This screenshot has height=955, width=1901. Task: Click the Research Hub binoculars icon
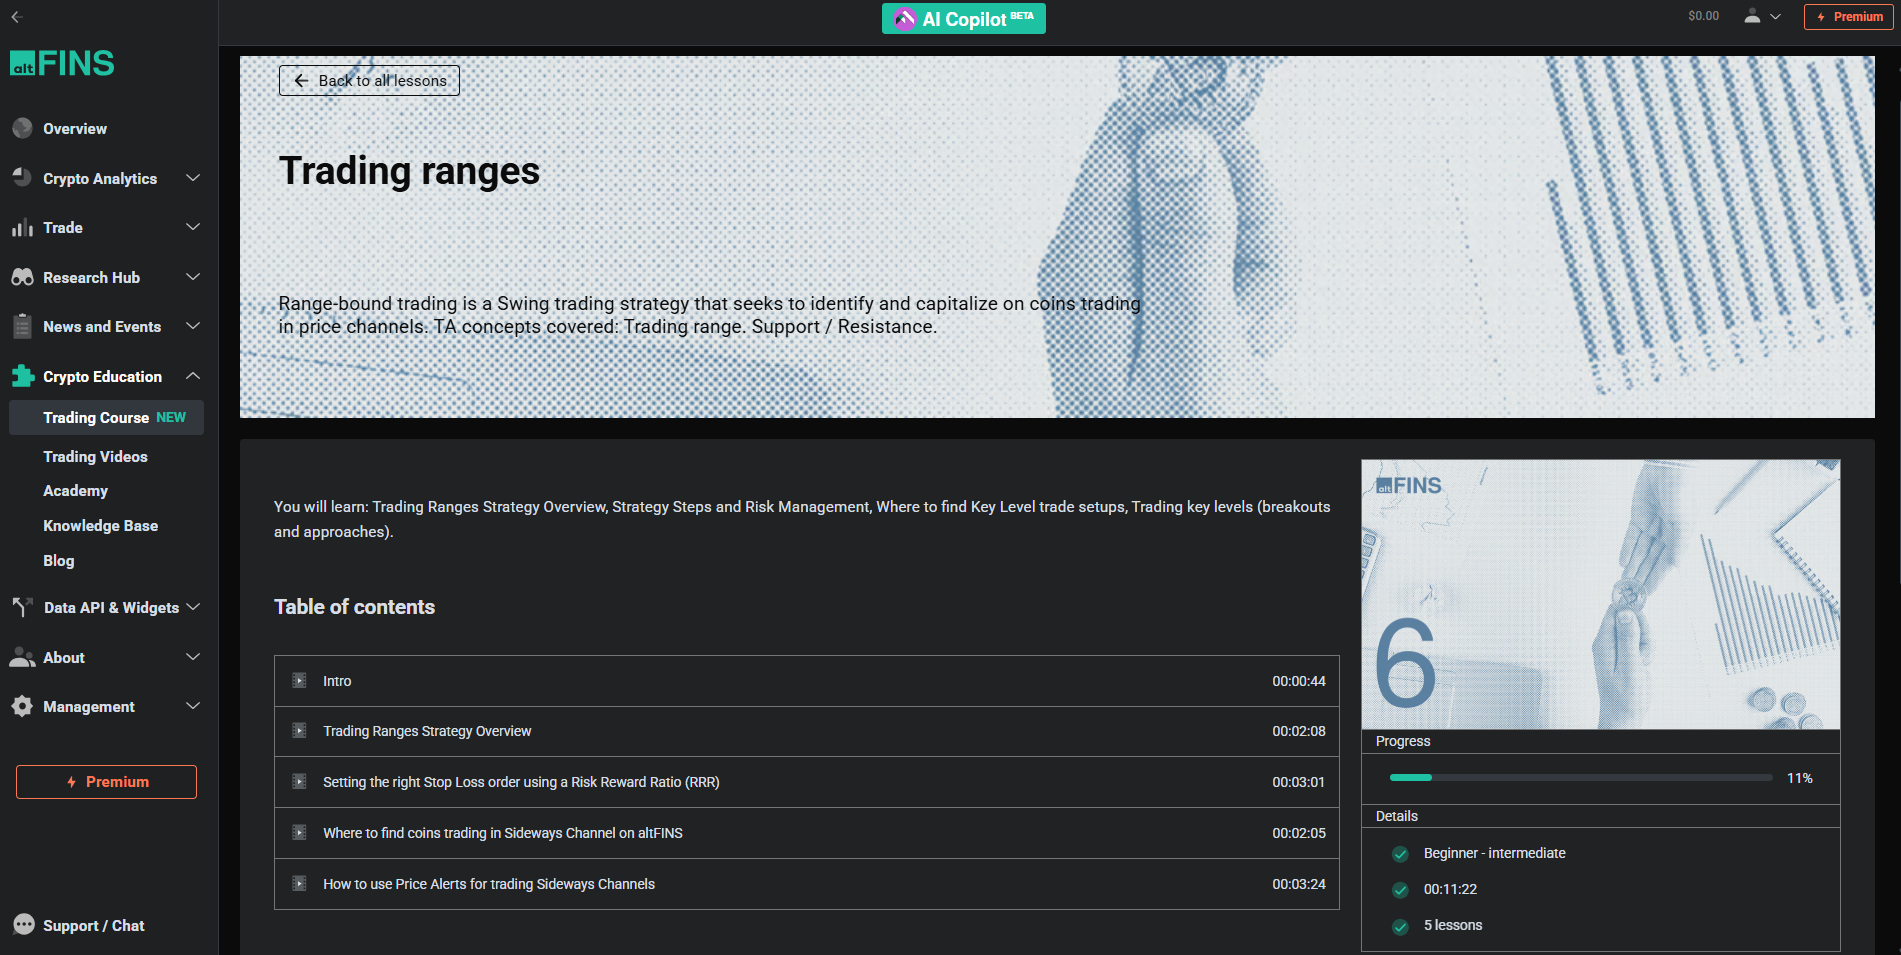[x=22, y=278]
